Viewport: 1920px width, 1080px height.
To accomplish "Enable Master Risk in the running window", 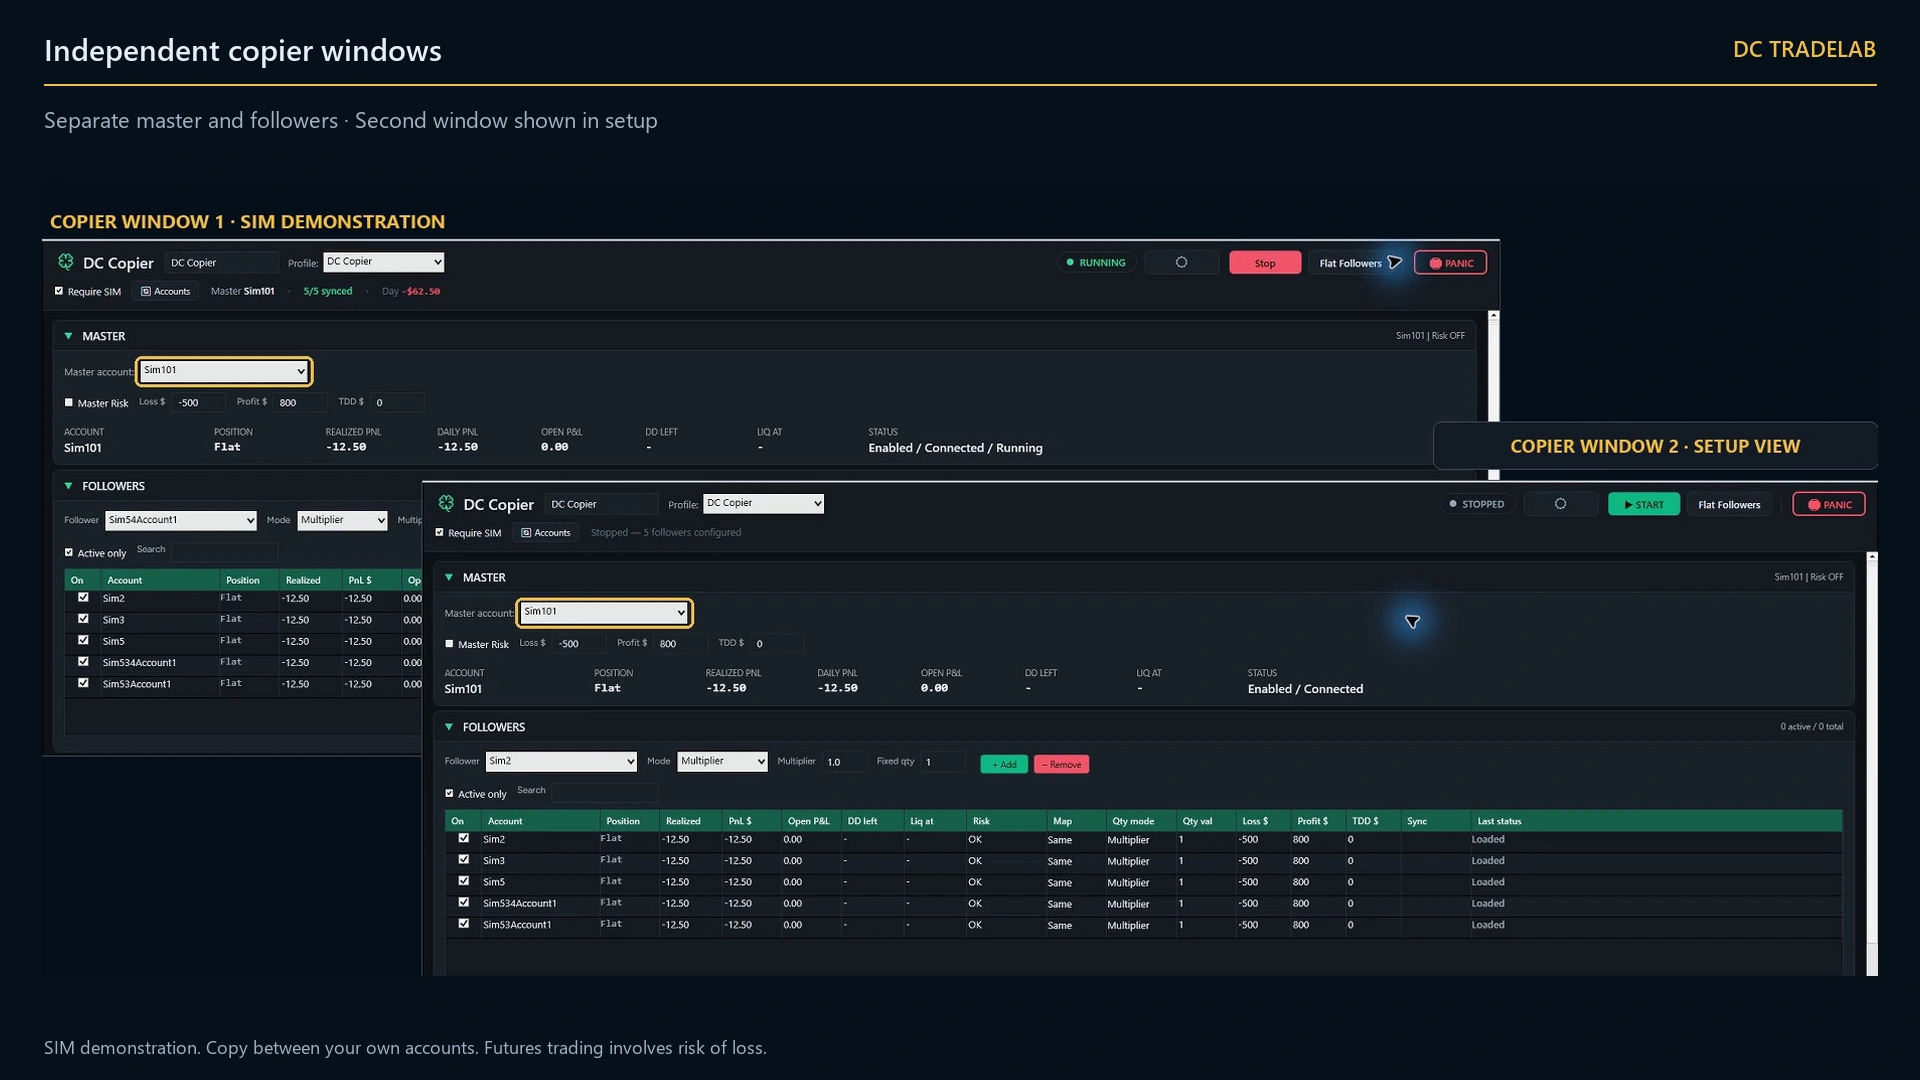I will point(69,402).
